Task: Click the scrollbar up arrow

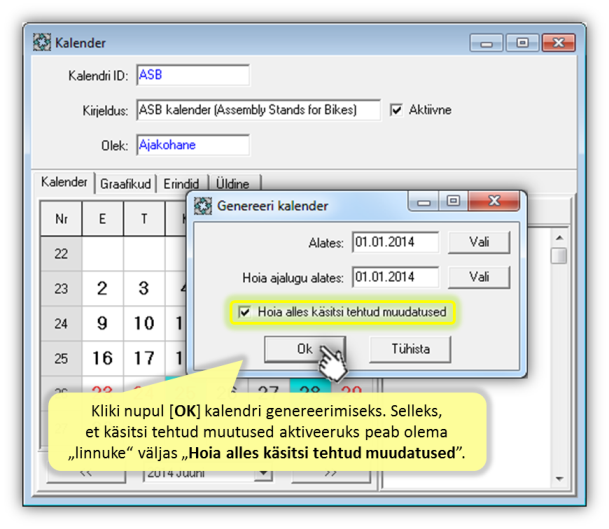Action: pos(559,238)
